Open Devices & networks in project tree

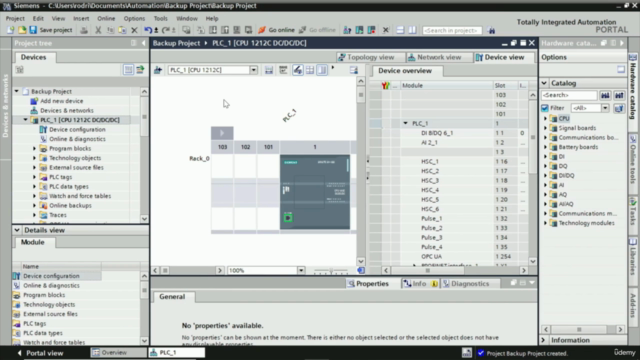point(67,111)
